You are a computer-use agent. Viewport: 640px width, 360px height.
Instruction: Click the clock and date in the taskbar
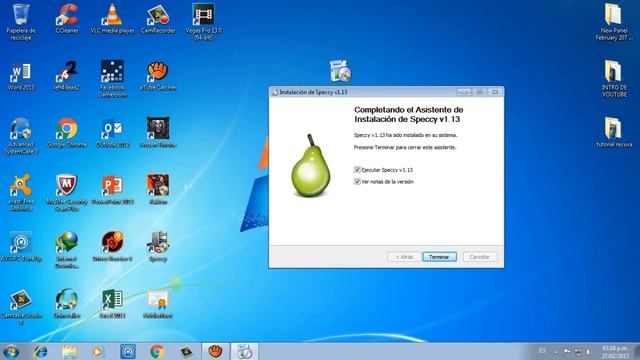point(615,352)
